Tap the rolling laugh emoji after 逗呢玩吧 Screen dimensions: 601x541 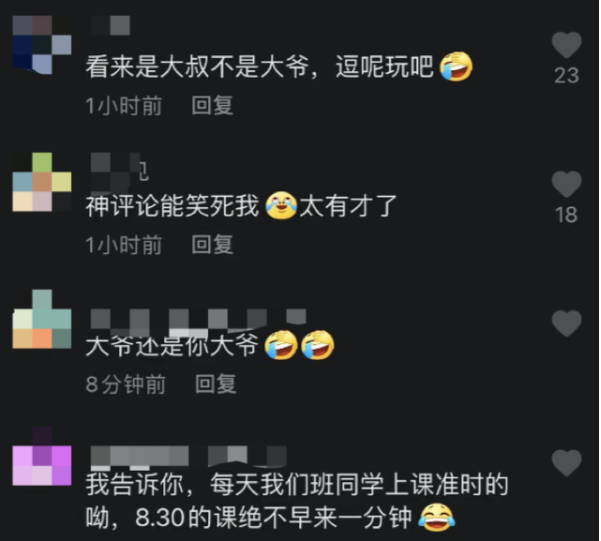pos(456,66)
